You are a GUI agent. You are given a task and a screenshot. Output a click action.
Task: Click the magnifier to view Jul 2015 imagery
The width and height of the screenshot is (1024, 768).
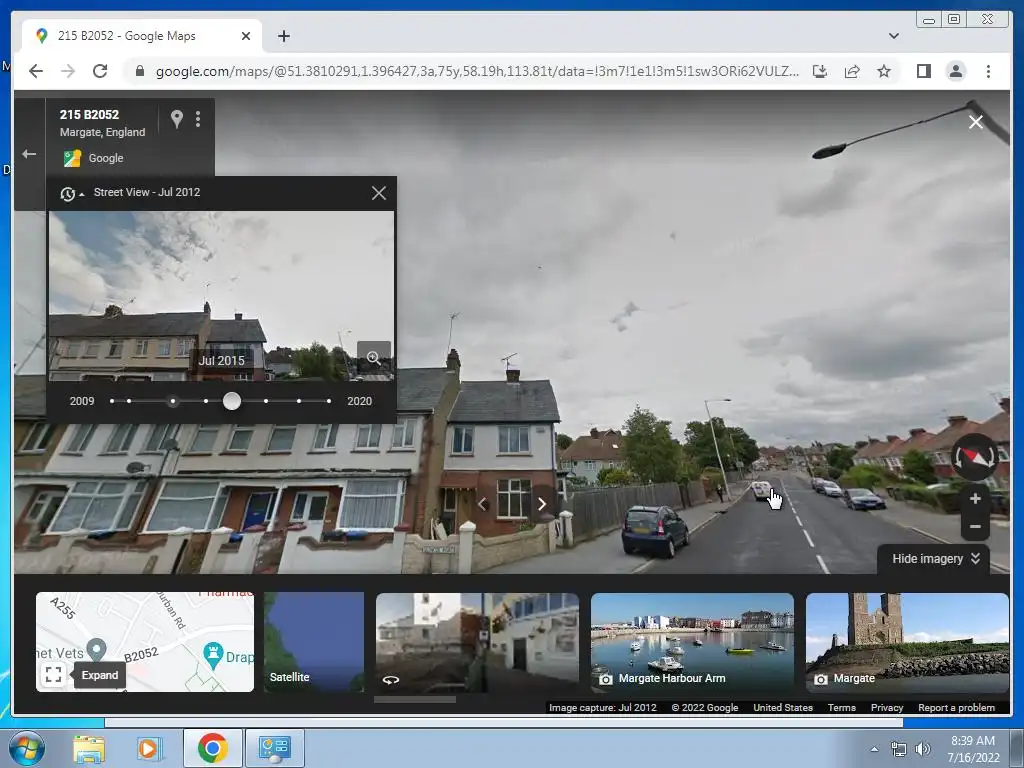[374, 358]
